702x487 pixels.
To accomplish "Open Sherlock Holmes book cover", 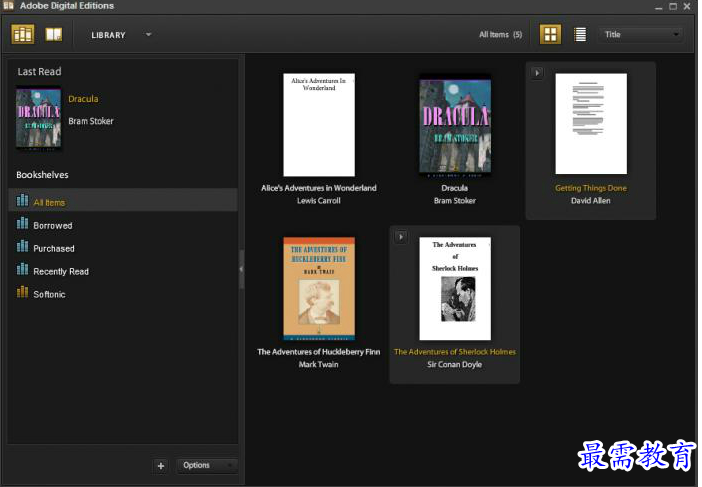I will click(455, 289).
